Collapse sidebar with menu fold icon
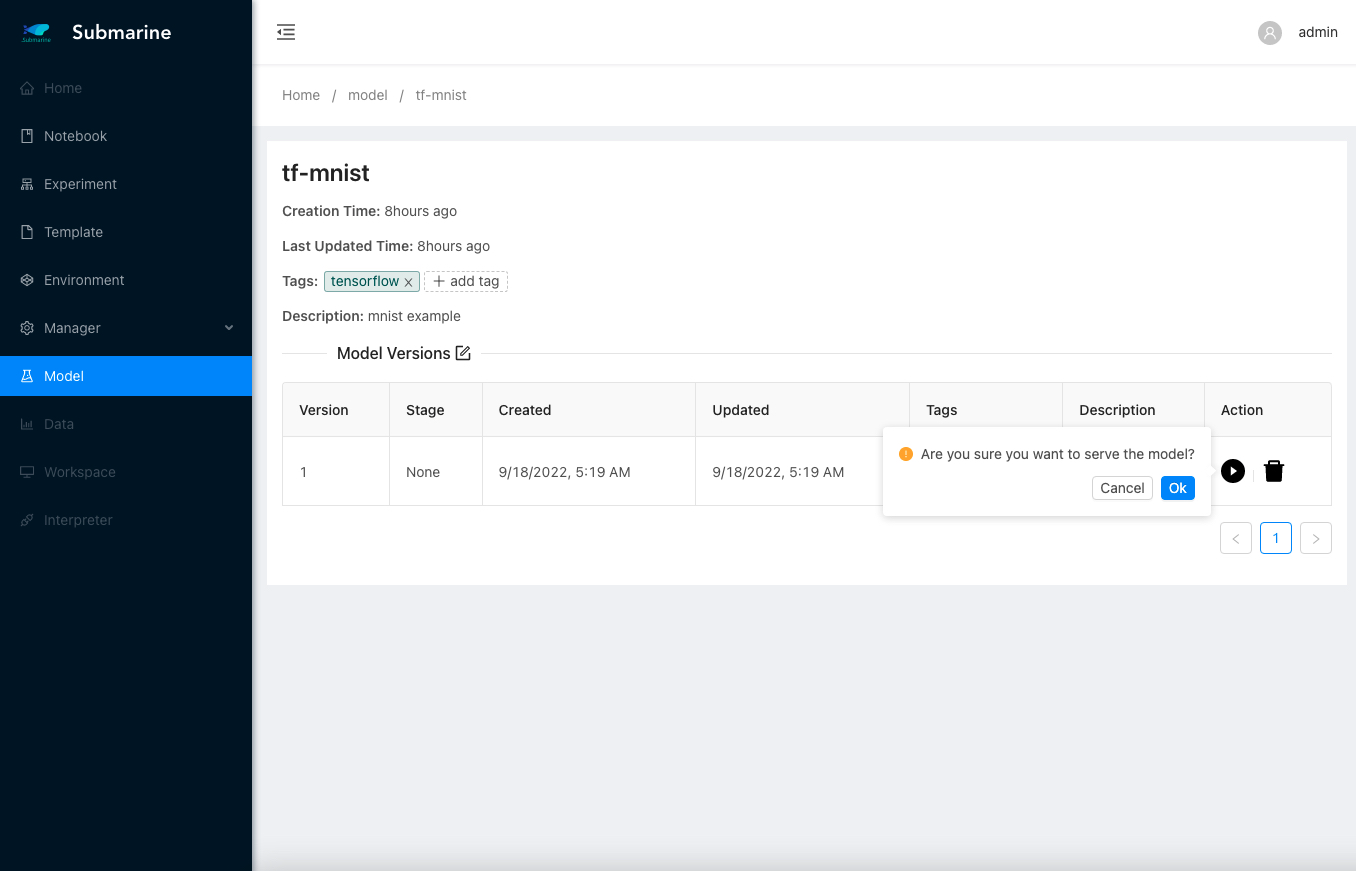The image size is (1356, 871). (x=286, y=32)
